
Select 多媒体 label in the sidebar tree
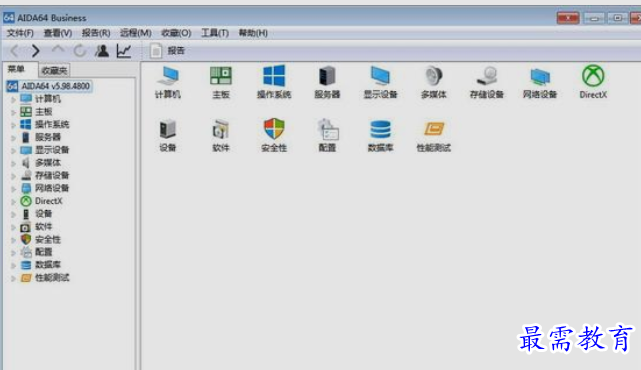[48, 163]
